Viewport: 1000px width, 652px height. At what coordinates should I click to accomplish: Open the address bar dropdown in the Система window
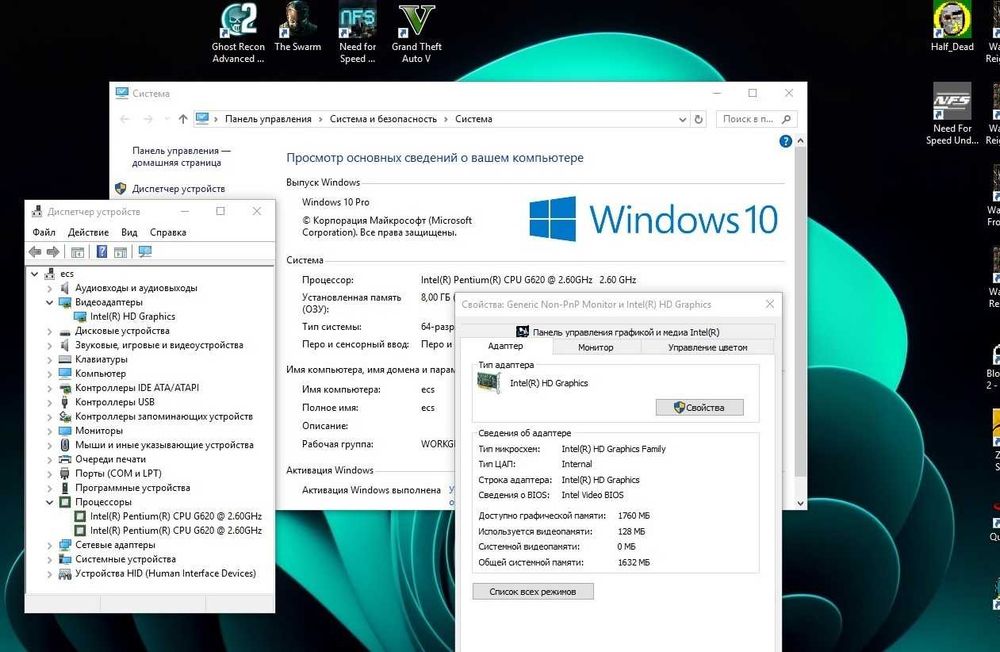pos(682,119)
